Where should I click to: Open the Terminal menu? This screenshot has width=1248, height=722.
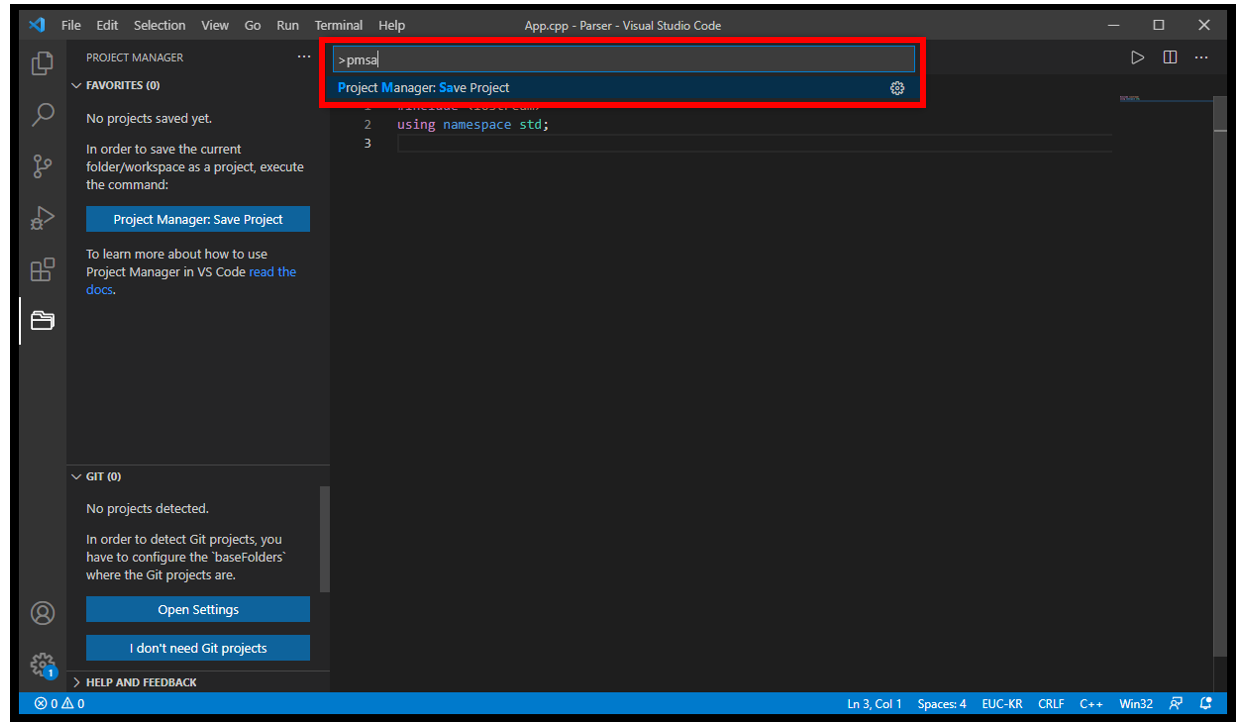click(339, 25)
